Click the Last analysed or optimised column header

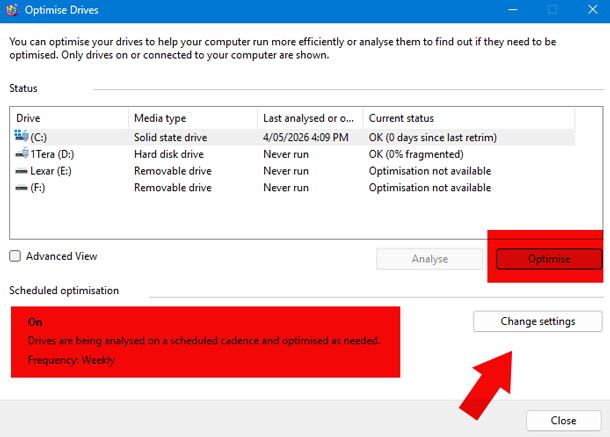pyautogui.click(x=309, y=118)
